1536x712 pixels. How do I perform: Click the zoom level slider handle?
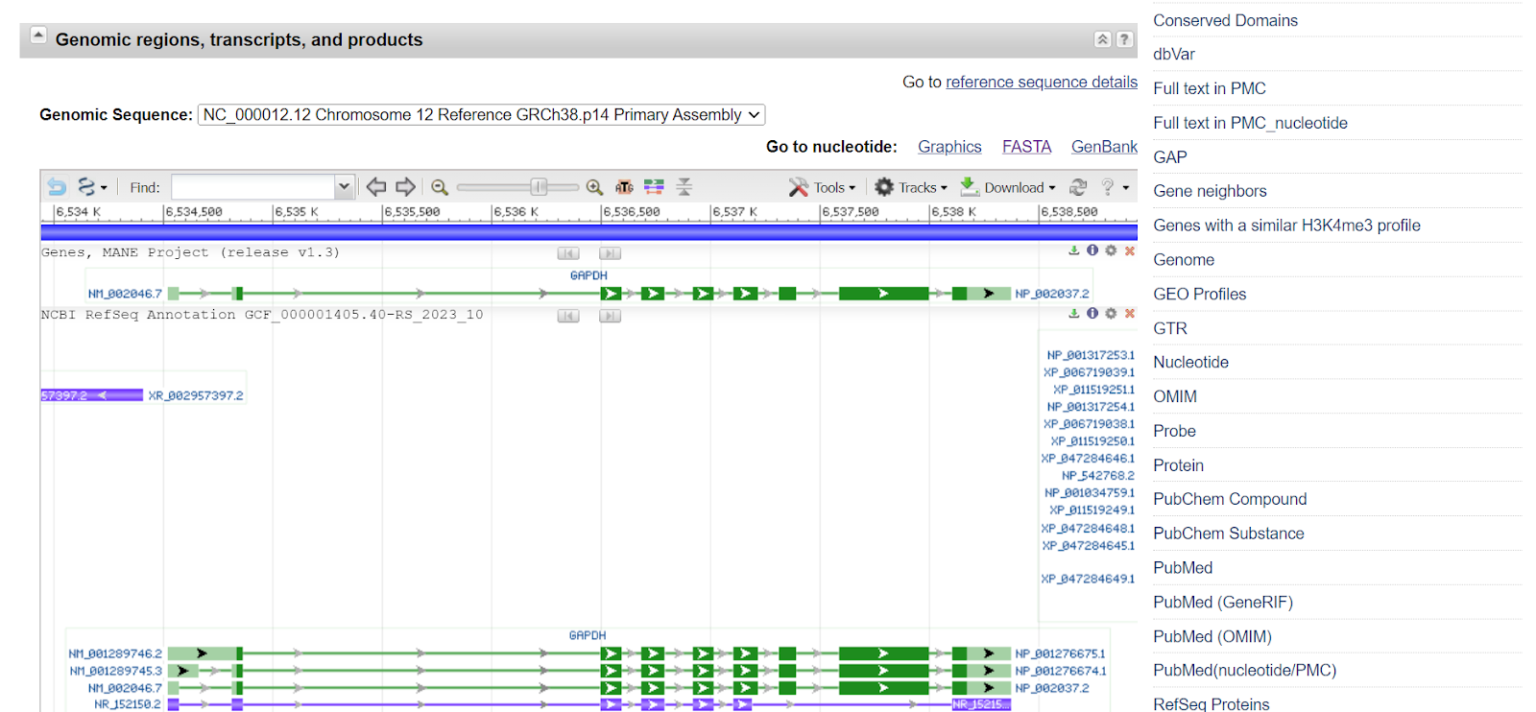[x=538, y=187]
